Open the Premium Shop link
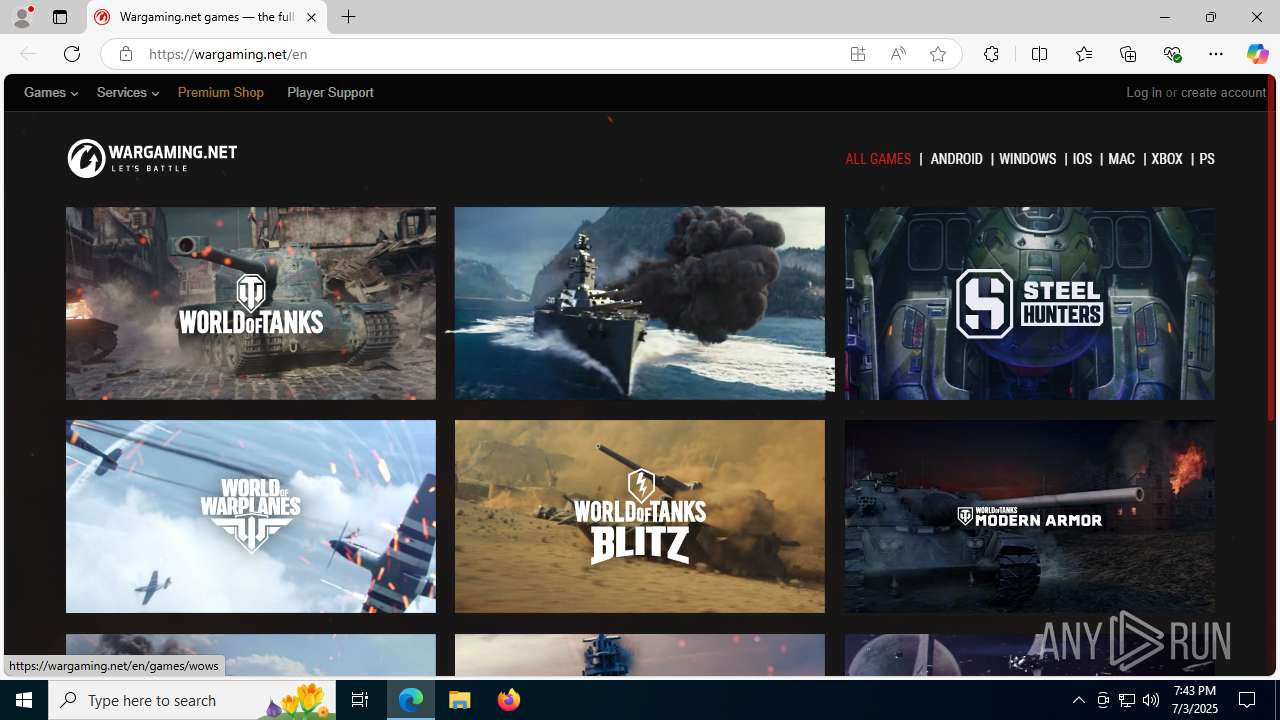This screenshot has width=1280, height=720. pyautogui.click(x=221, y=92)
